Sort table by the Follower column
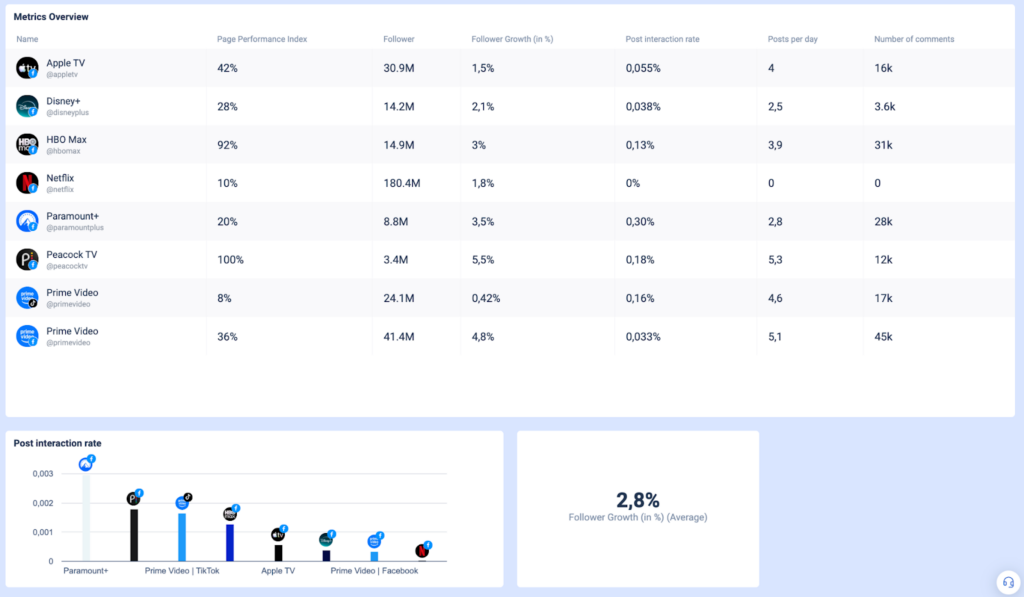 coord(398,39)
